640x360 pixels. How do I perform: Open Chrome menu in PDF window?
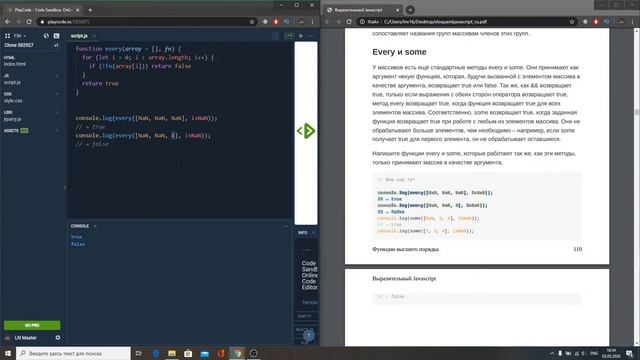(x=633, y=22)
